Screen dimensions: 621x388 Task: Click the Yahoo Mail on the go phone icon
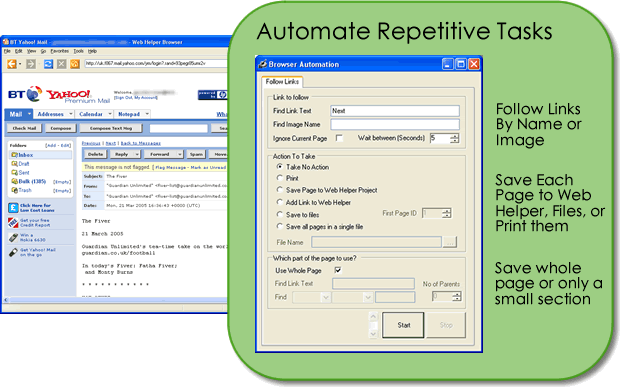(x=13, y=252)
